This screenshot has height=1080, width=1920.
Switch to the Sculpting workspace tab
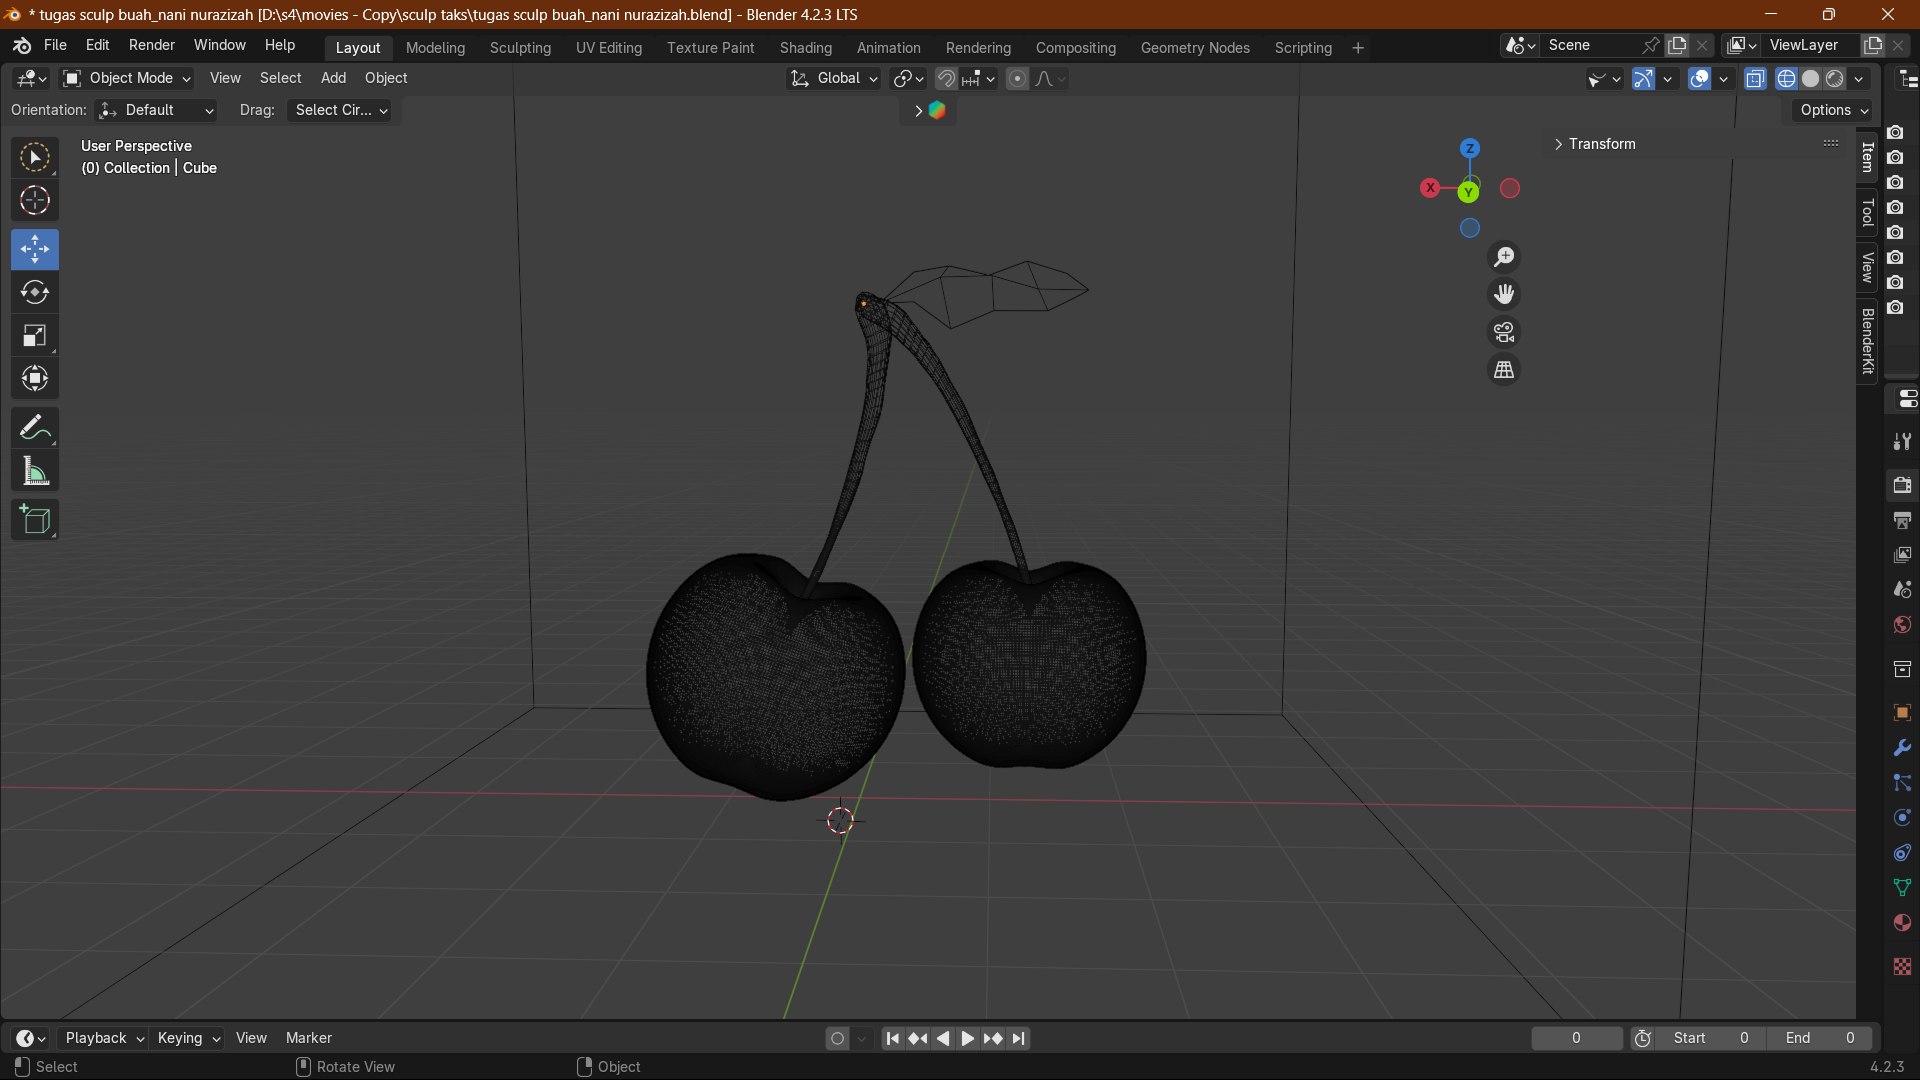(x=520, y=47)
